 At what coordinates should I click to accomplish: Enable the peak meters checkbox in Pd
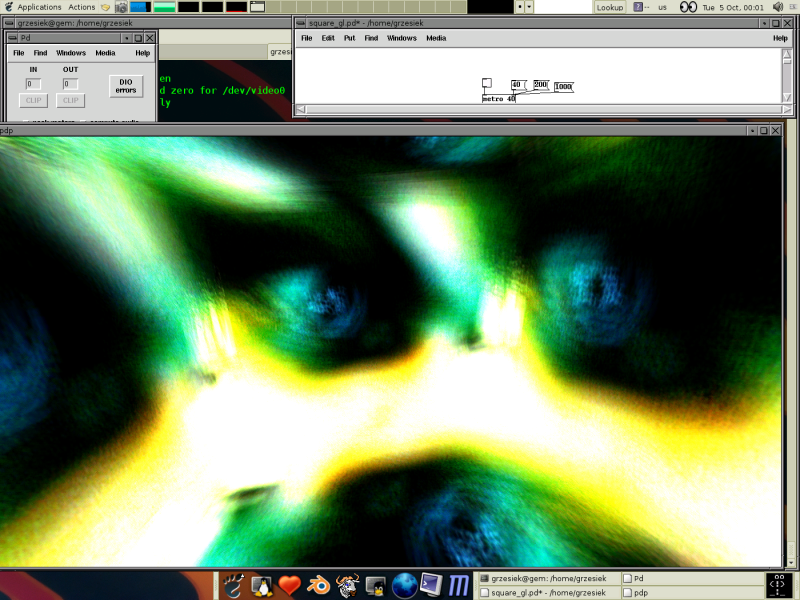click(25, 121)
